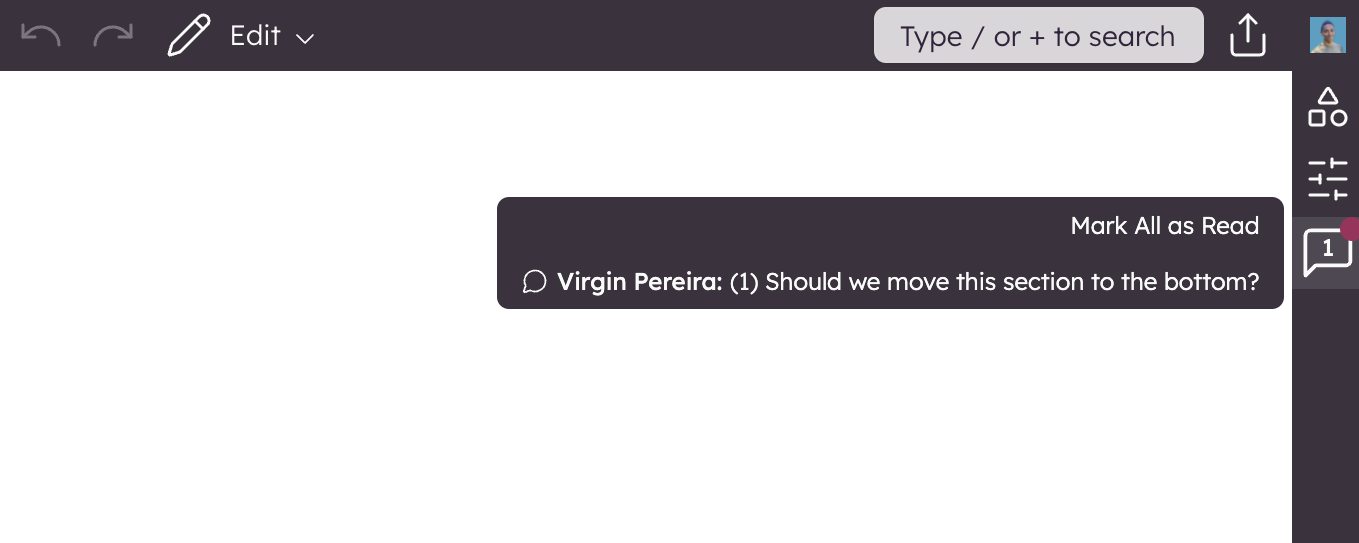Click the speech bubble icon beside Virgin Pereira
Screen dimensions: 1359x543
point(535,282)
